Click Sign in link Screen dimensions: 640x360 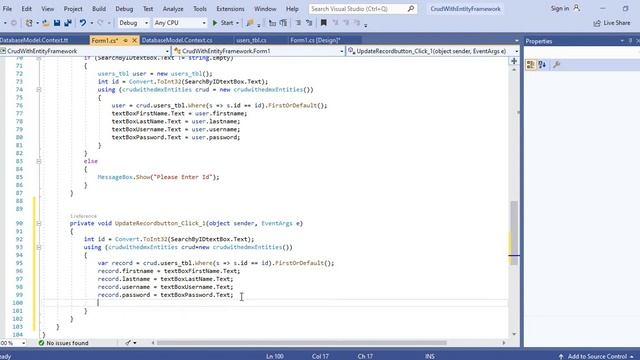pyautogui.click(x=560, y=9)
